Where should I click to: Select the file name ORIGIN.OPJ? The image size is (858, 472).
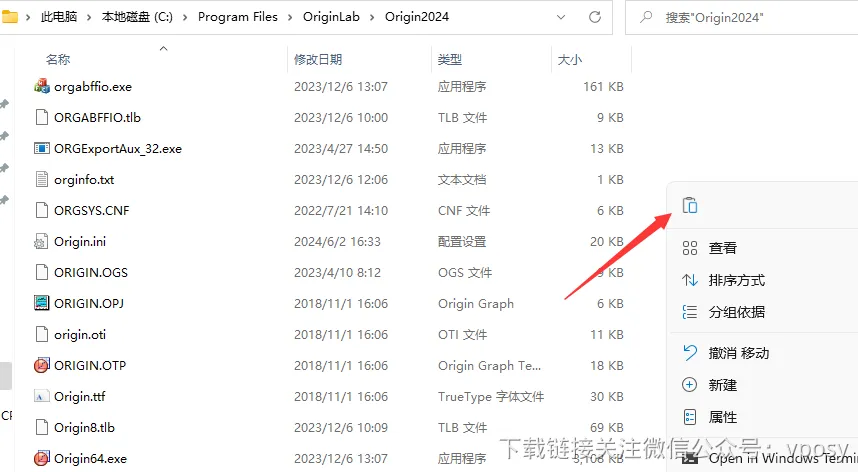89,303
